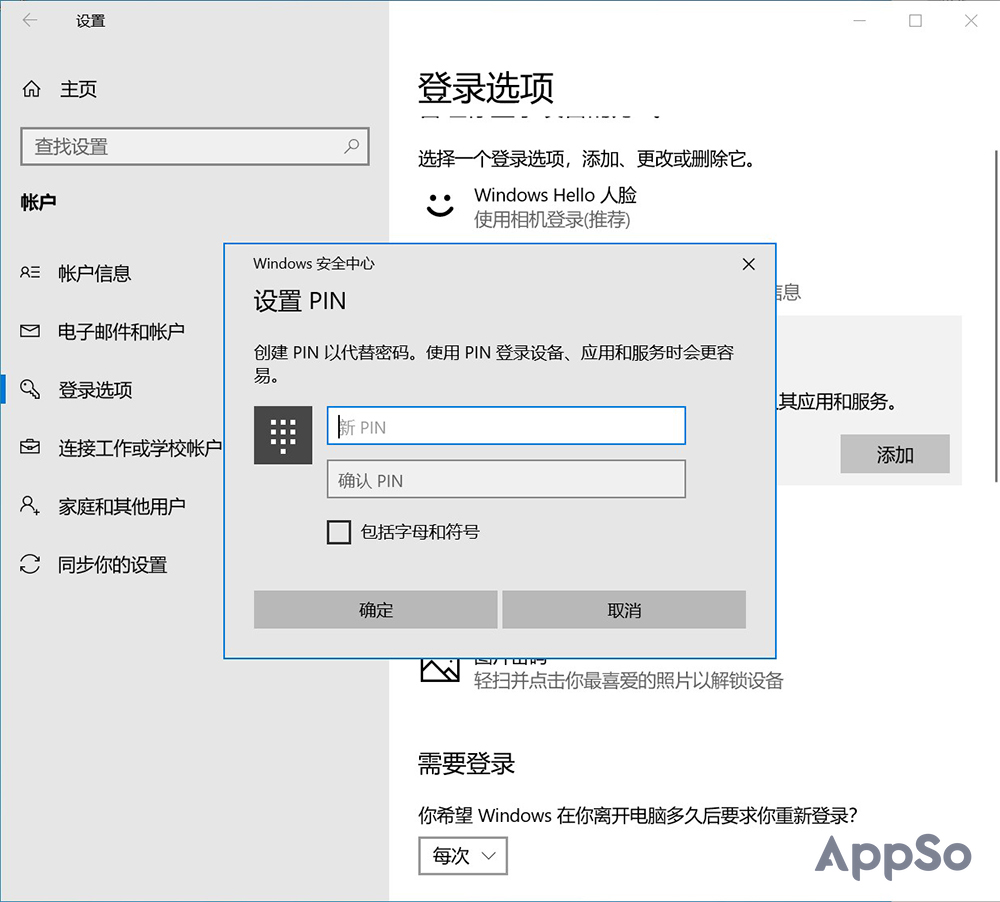Open the 每次 dropdown menu
Image resolution: width=1000 pixels, height=902 pixels.
tap(462, 856)
